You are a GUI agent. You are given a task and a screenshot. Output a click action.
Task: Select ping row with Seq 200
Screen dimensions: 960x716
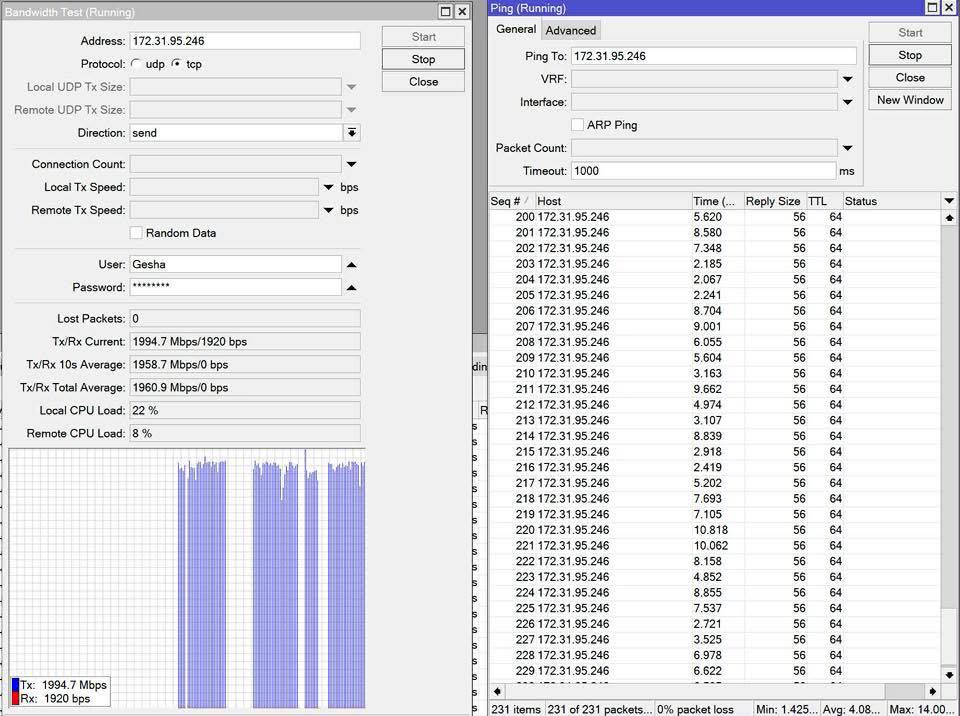click(x=714, y=217)
